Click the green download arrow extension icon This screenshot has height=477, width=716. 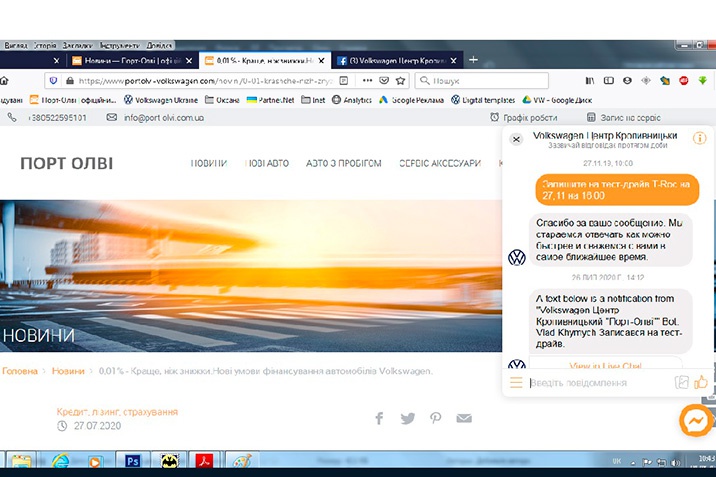[x=702, y=81]
